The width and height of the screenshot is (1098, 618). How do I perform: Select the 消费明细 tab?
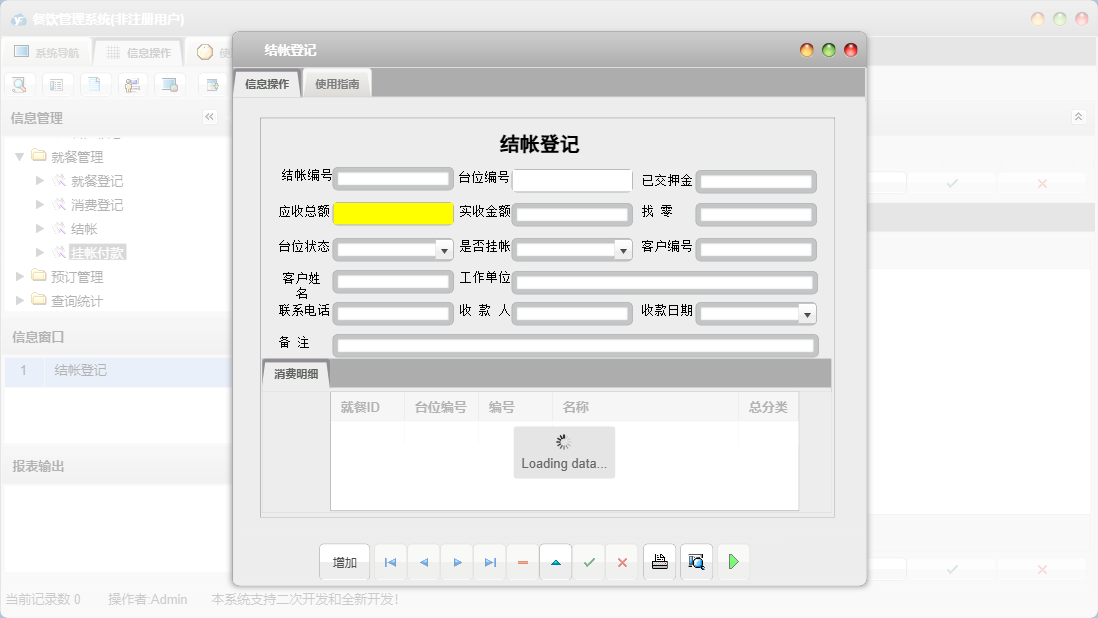(296, 373)
